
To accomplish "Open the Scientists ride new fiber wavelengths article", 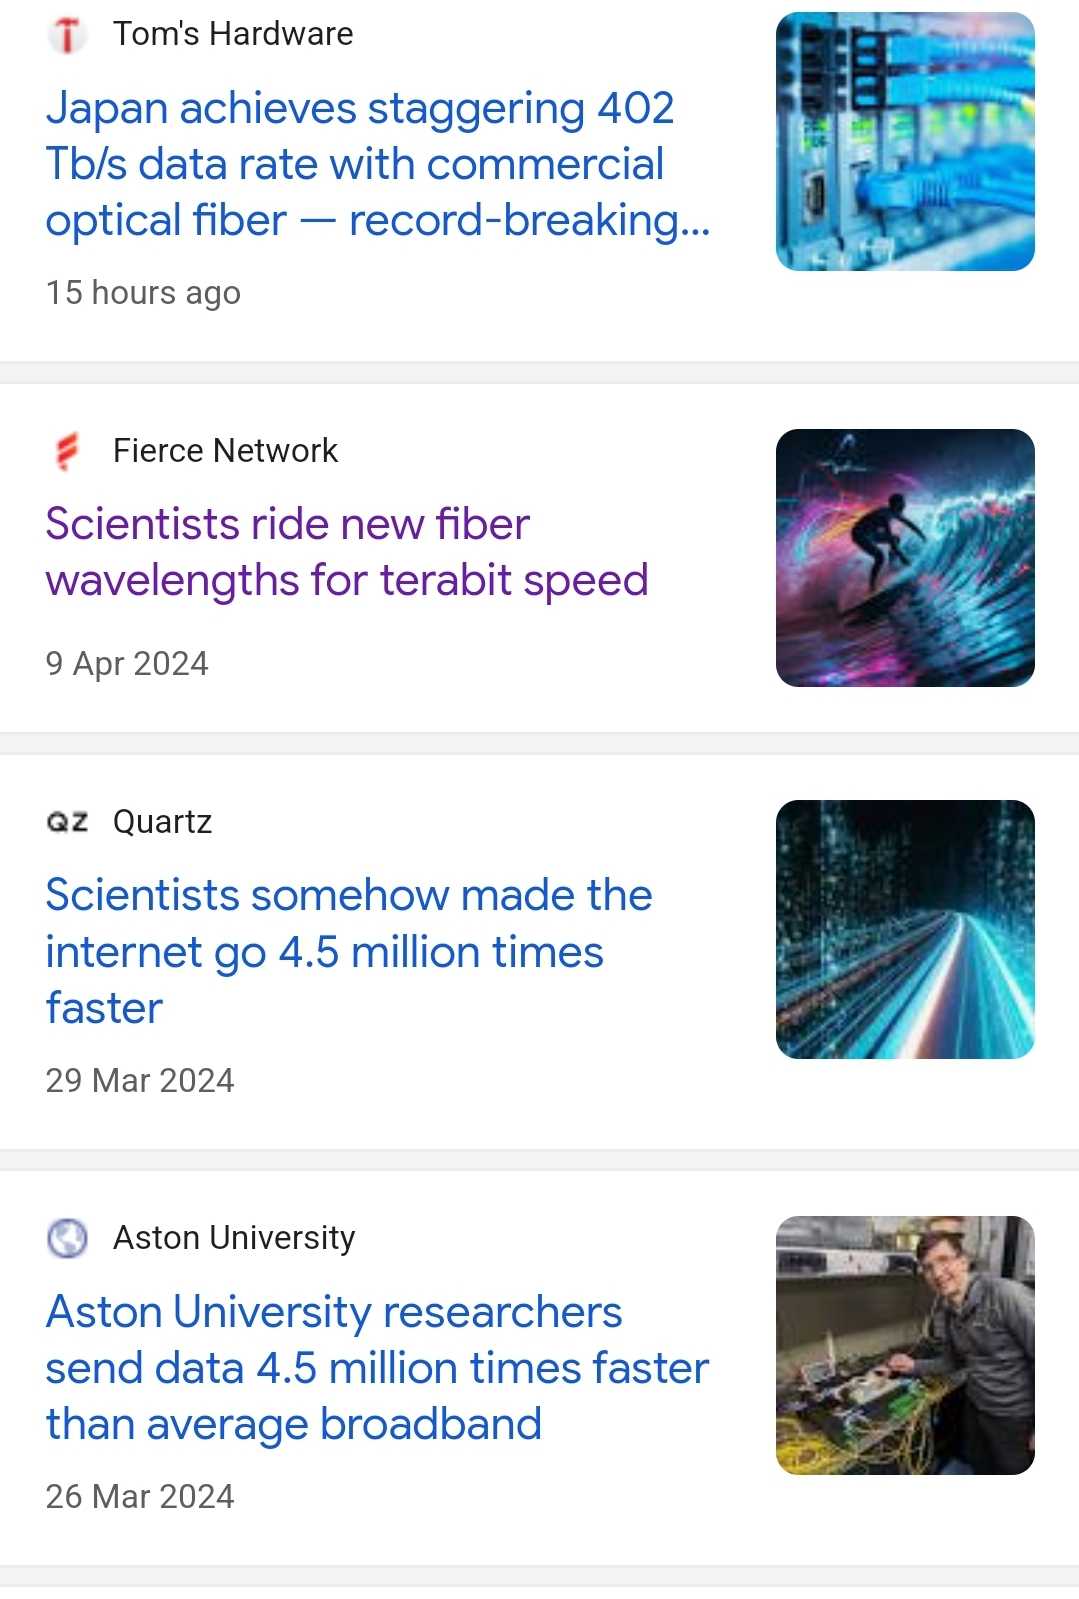I will click(346, 552).
